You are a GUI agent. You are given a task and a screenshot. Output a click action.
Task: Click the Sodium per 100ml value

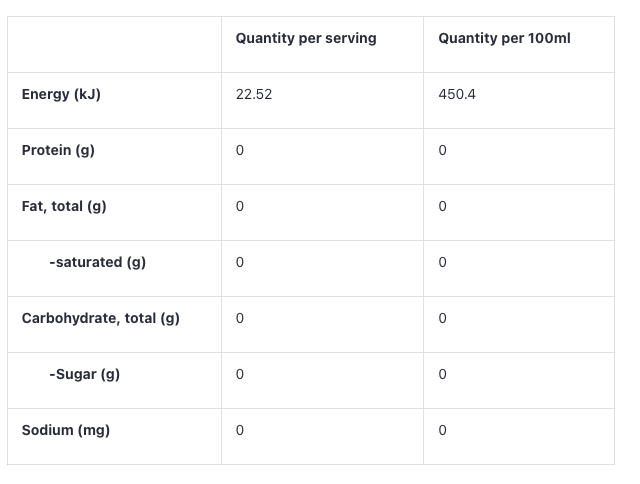click(x=442, y=431)
